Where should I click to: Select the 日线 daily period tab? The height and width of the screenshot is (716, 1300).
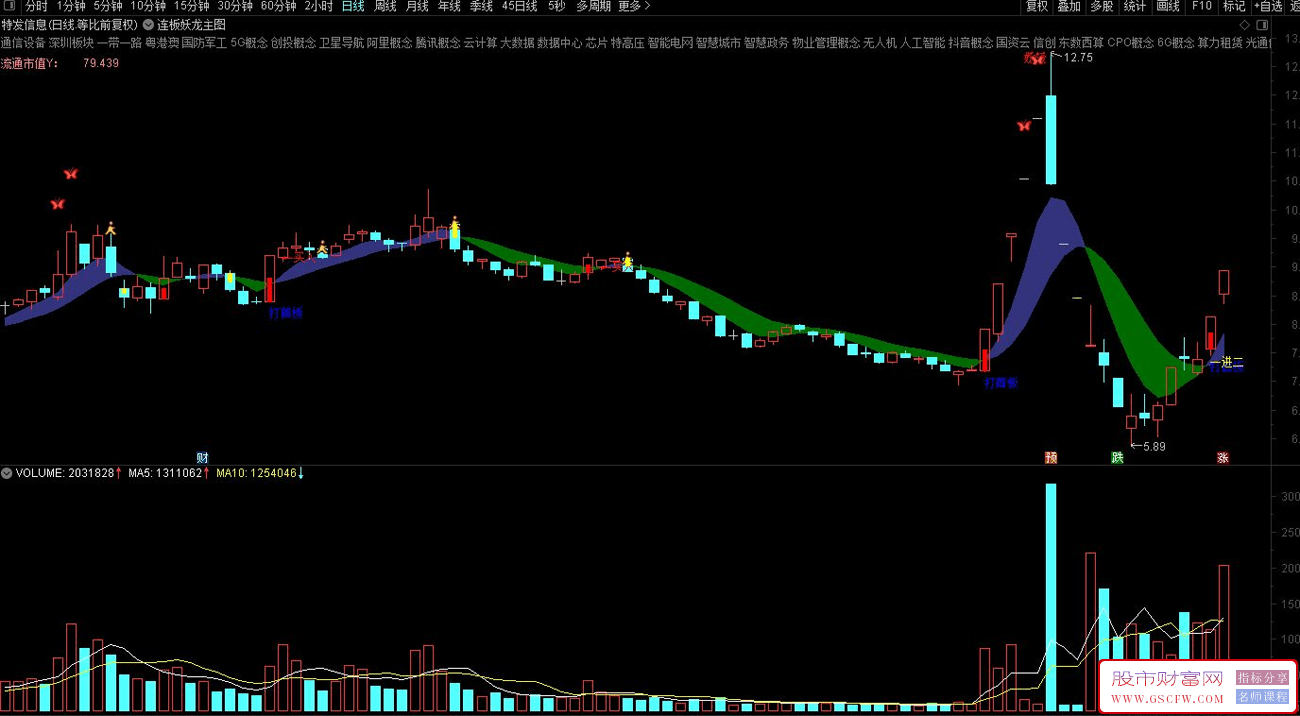coord(353,6)
